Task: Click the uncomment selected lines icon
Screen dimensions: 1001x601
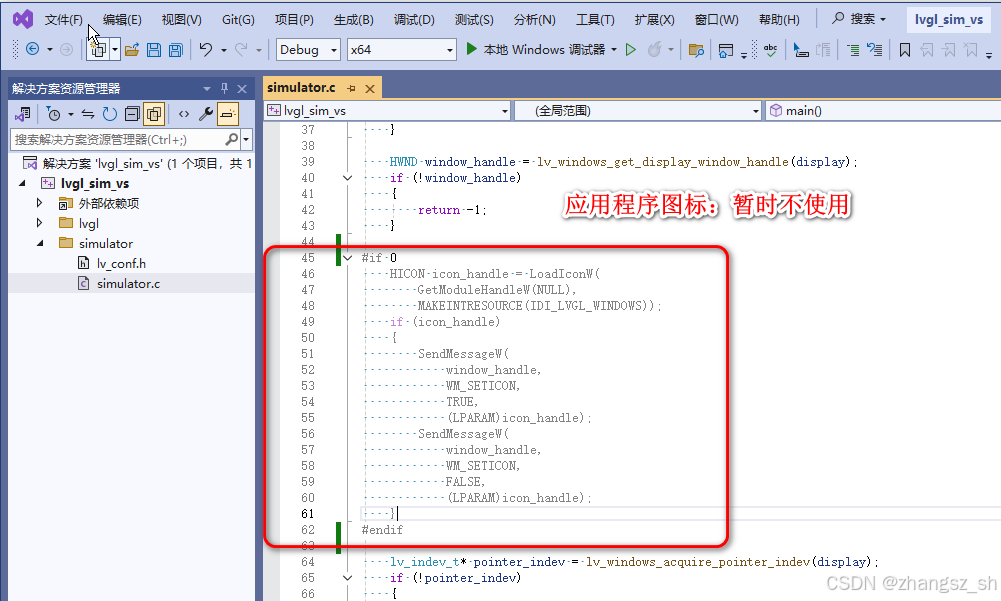Action: coord(875,49)
